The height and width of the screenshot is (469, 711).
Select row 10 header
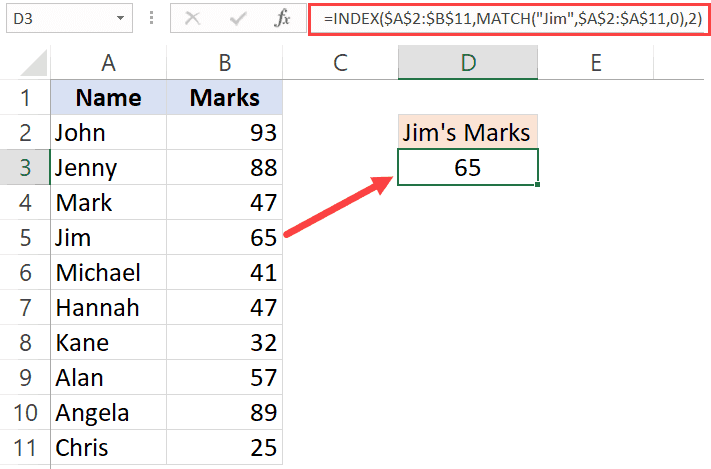click(x=25, y=412)
